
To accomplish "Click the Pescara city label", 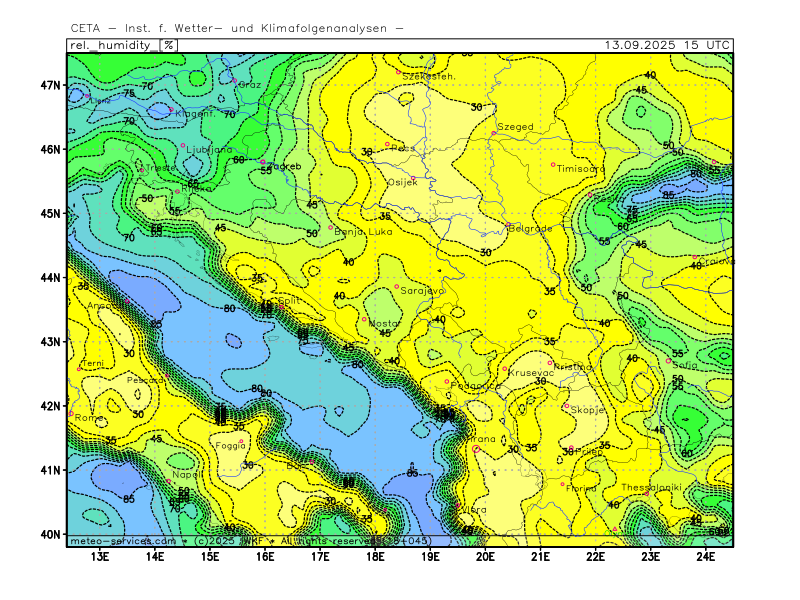I will tap(145, 380).
